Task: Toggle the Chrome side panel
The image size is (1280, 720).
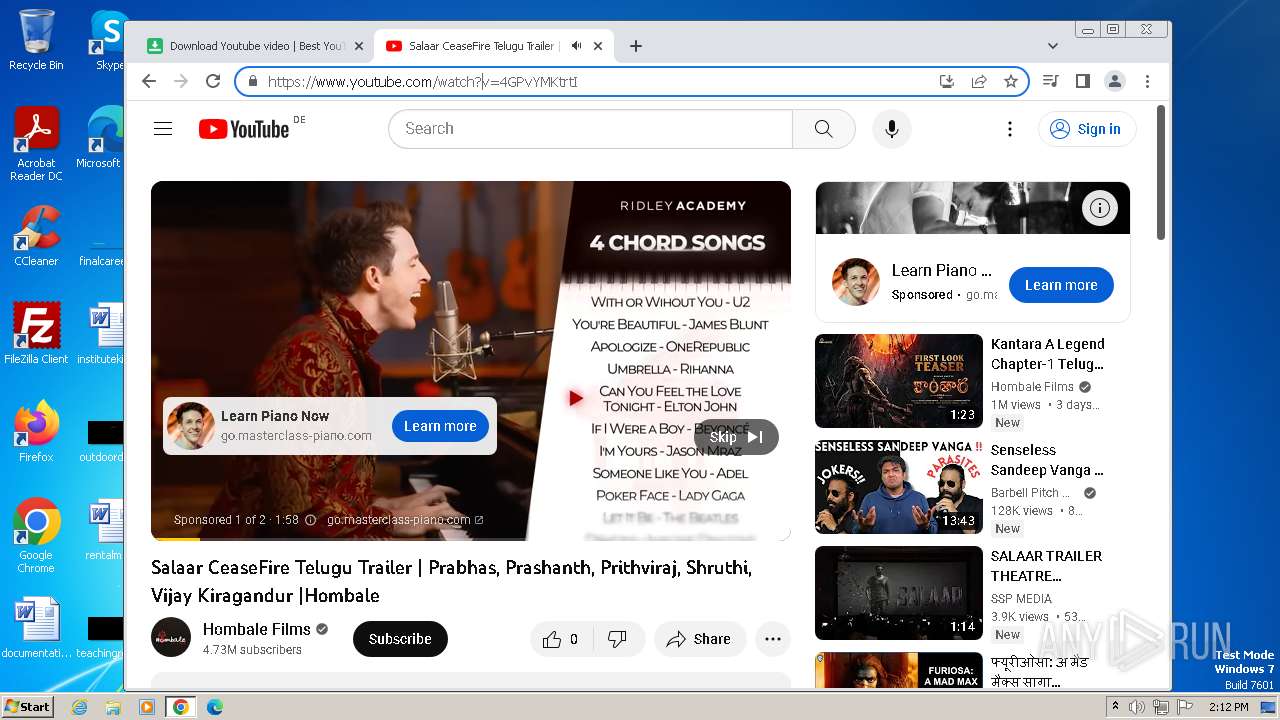Action: (1082, 81)
